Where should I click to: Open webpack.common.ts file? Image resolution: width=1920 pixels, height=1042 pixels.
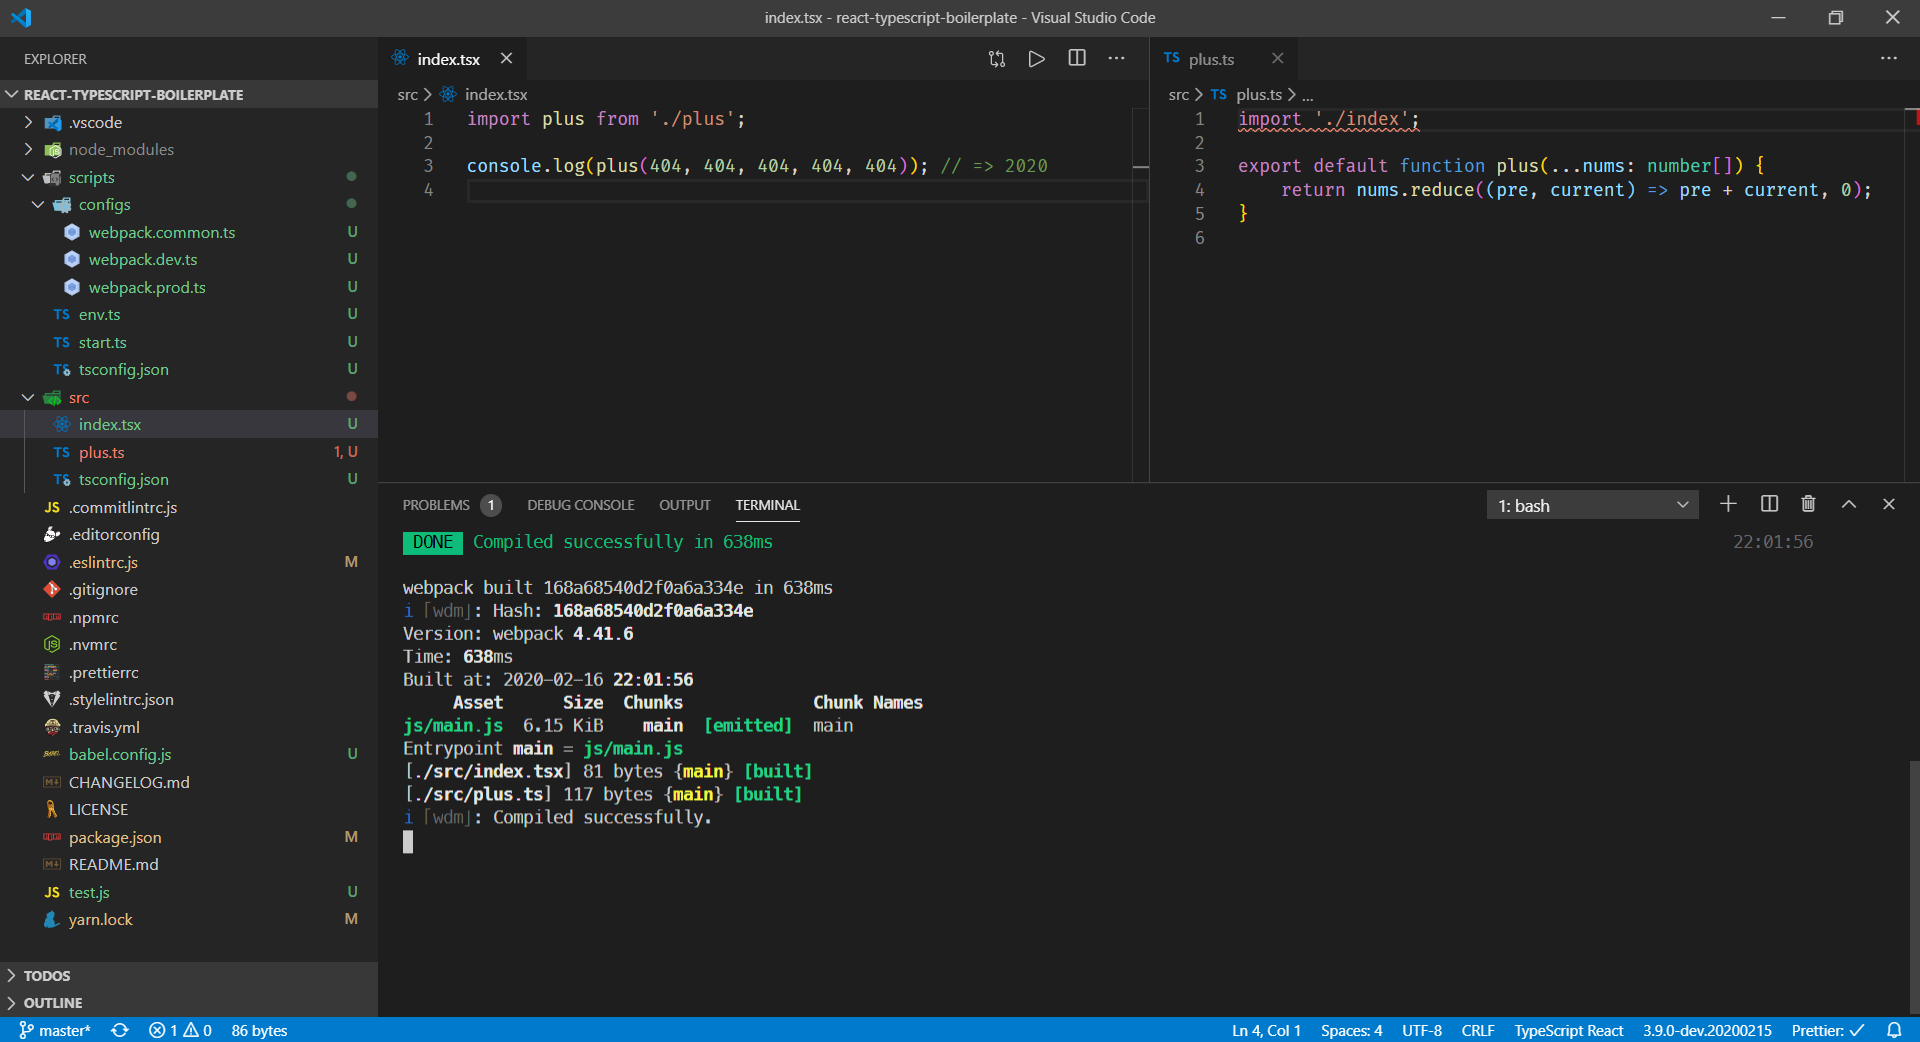coord(189,232)
